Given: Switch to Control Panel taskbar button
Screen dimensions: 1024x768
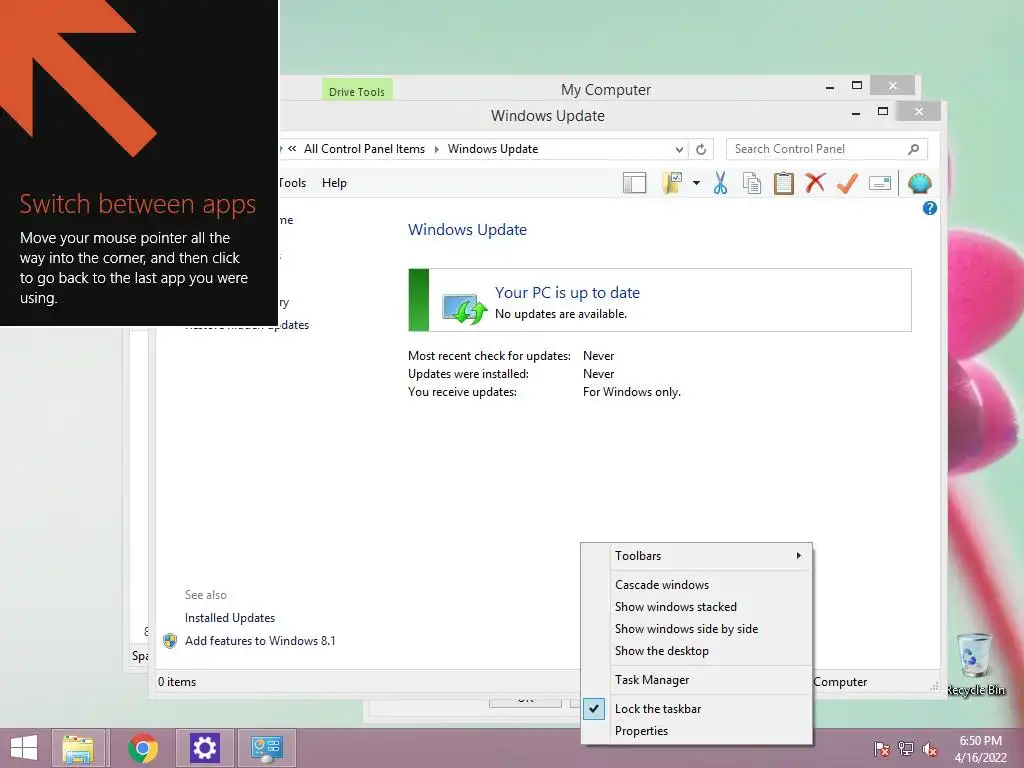Looking at the screenshot, I should 266,748.
